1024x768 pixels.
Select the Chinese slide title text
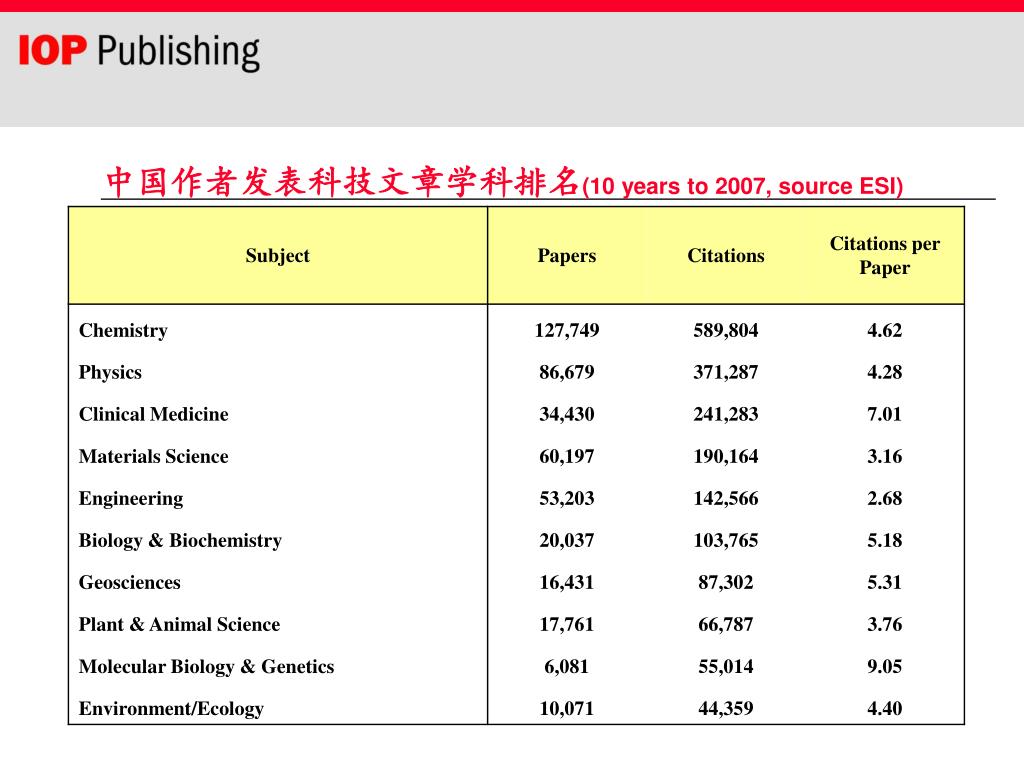point(343,182)
